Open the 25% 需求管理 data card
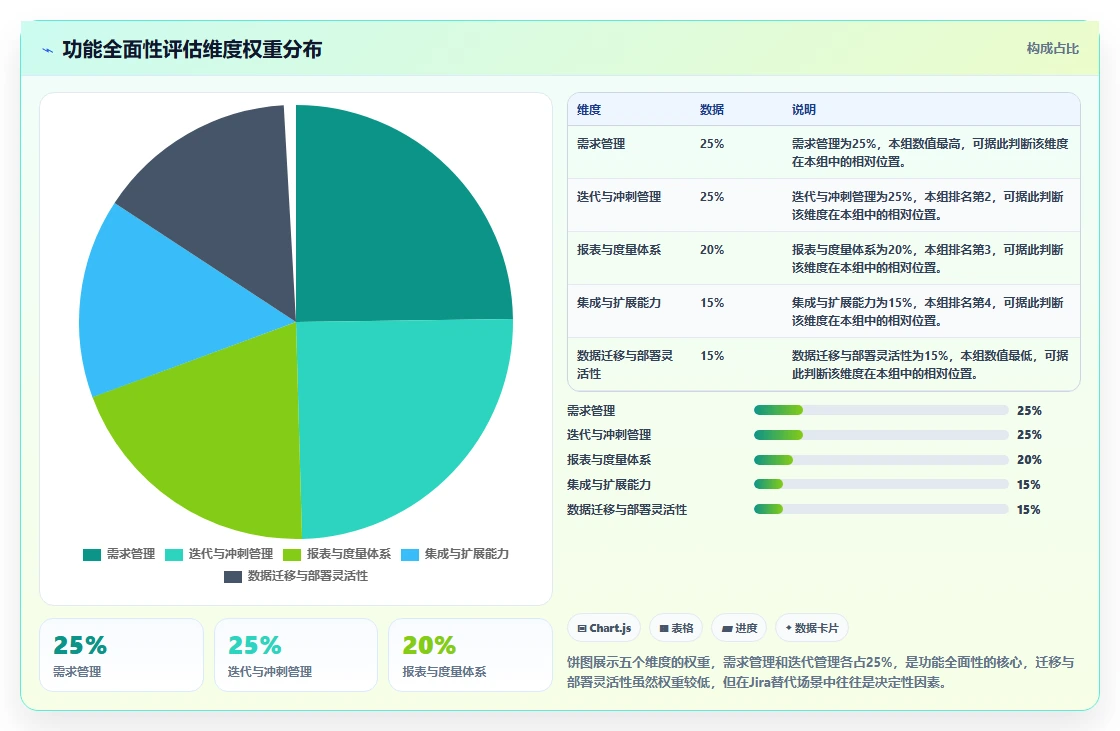This screenshot has height=731, width=1120. pos(121,655)
